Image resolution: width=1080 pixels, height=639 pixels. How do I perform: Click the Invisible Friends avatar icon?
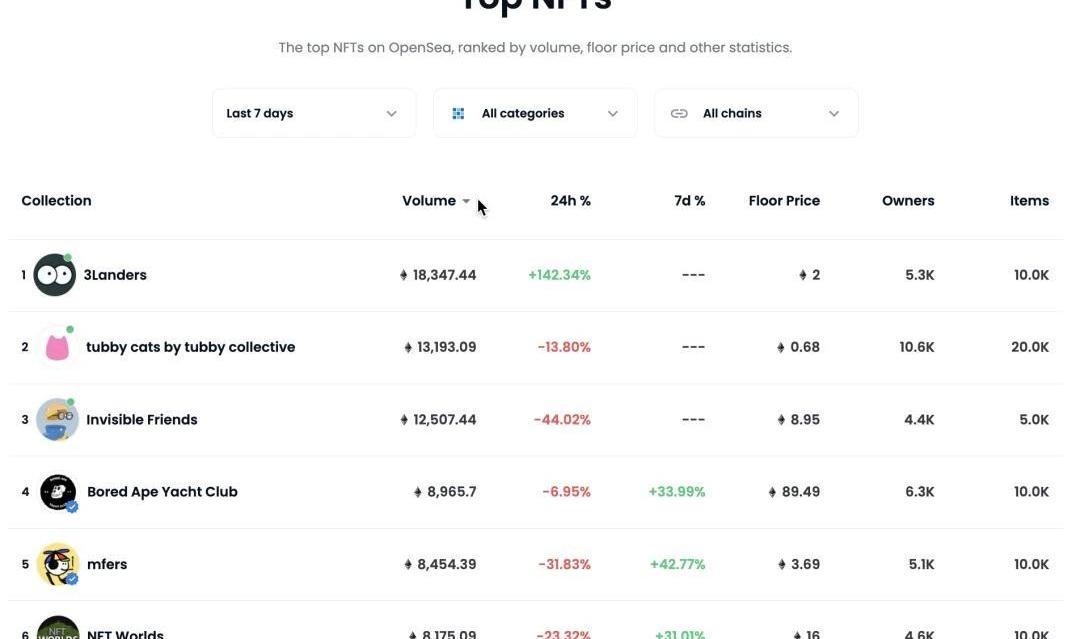click(x=57, y=420)
